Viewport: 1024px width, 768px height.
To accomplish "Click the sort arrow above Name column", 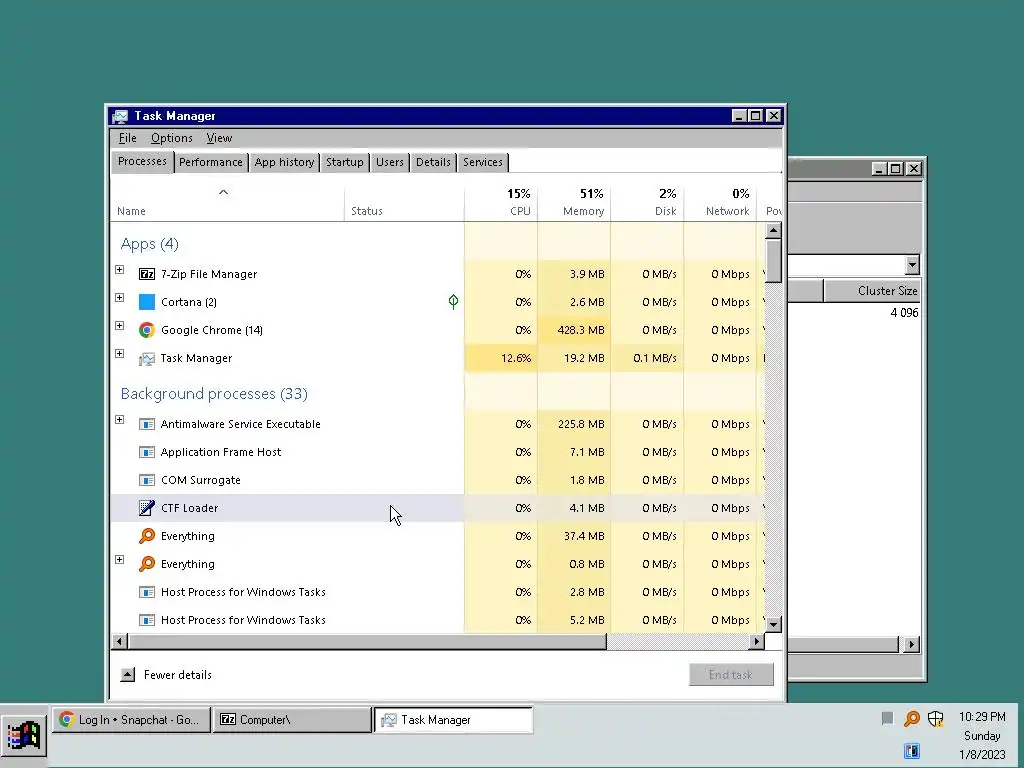I will (223, 192).
